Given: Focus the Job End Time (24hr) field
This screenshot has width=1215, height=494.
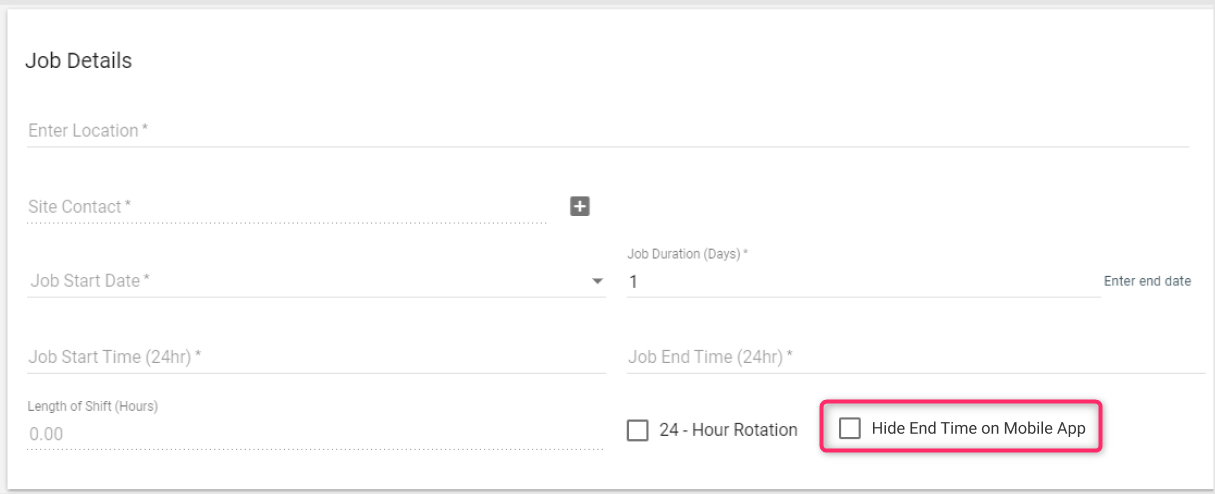Looking at the screenshot, I should 915,357.
